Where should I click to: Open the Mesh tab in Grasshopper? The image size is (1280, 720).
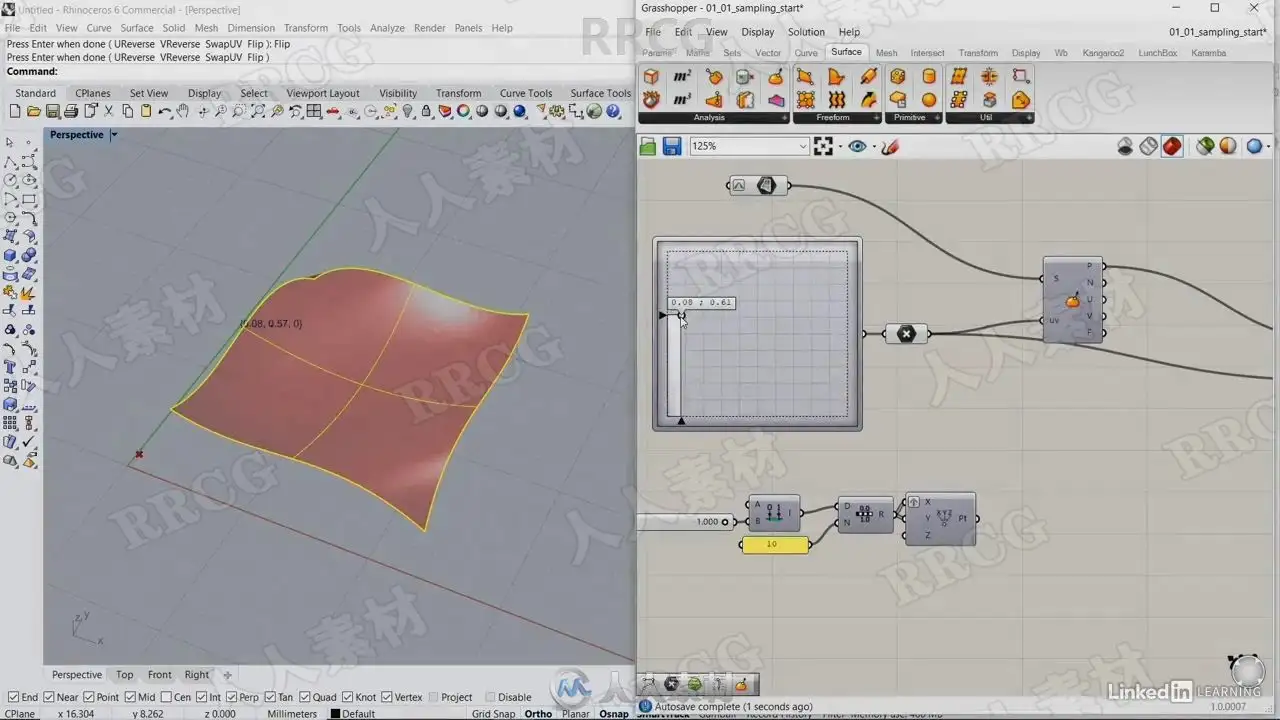[886, 53]
